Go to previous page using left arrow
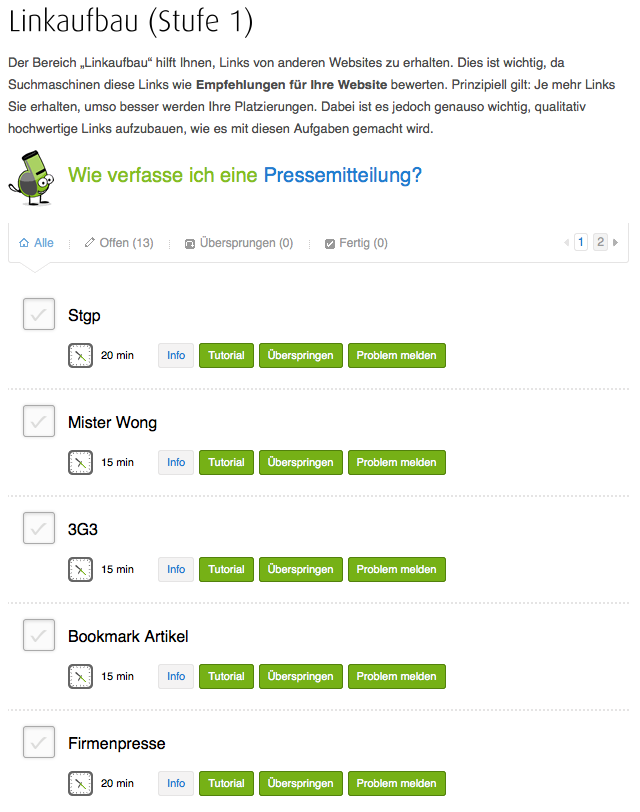640x812 pixels. tap(567, 242)
